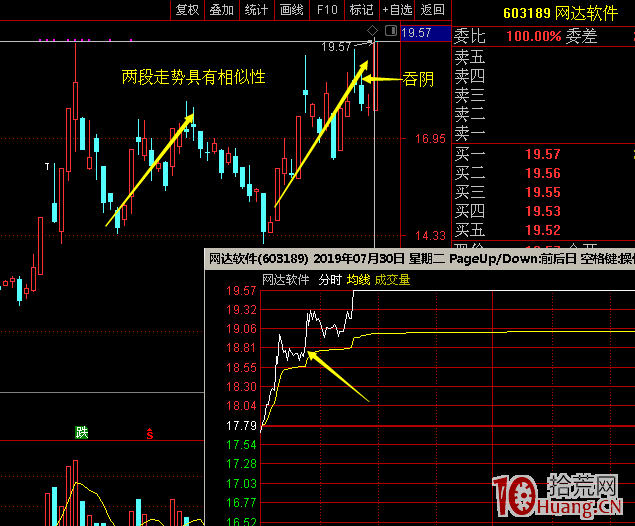This screenshot has height=526, width=635.
Task: Click the 16.95 axis price label
Action: tap(430, 139)
